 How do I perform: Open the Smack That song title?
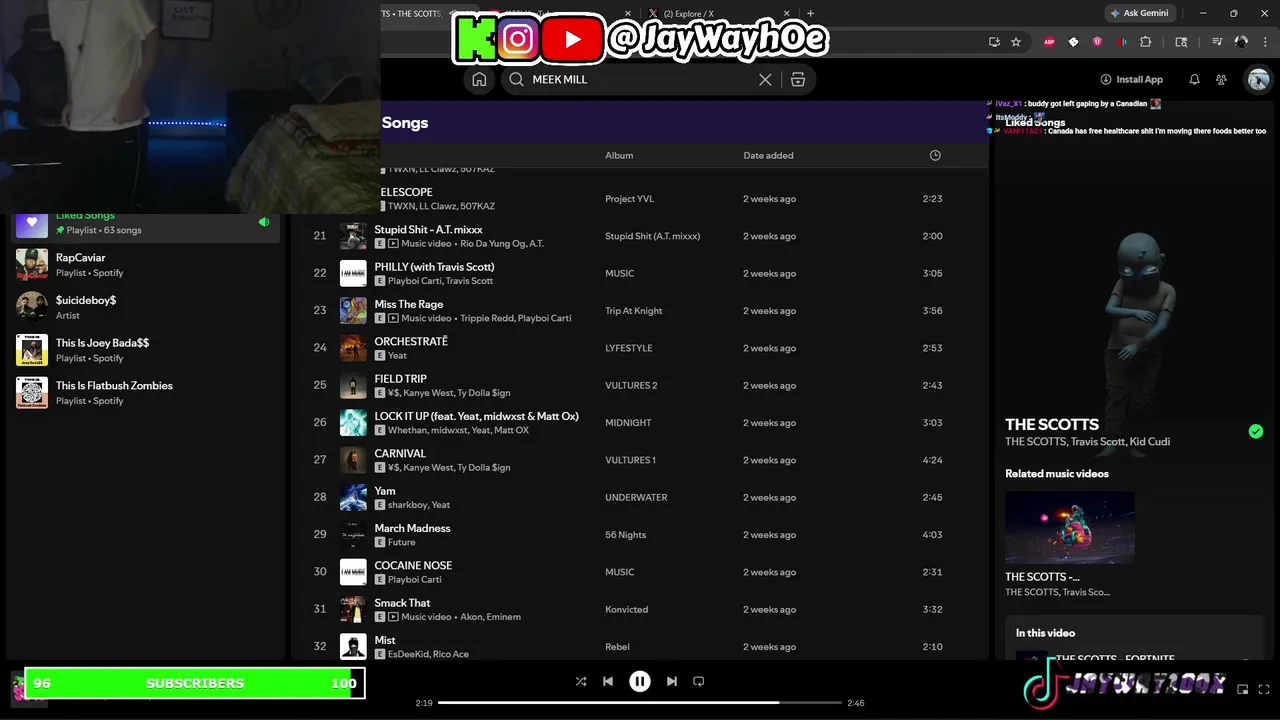click(402, 603)
